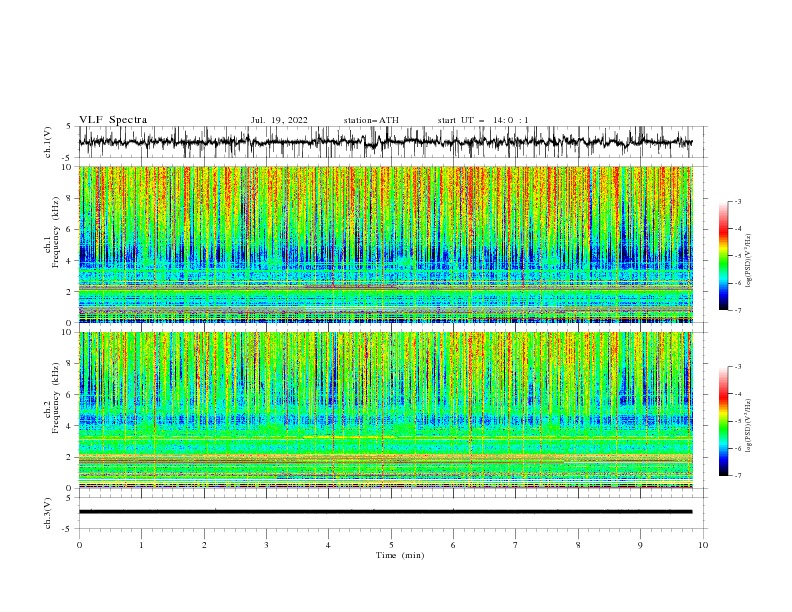Click time axis tick label "9"
The width and height of the screenshot is (792, 612).
(640, 545)
